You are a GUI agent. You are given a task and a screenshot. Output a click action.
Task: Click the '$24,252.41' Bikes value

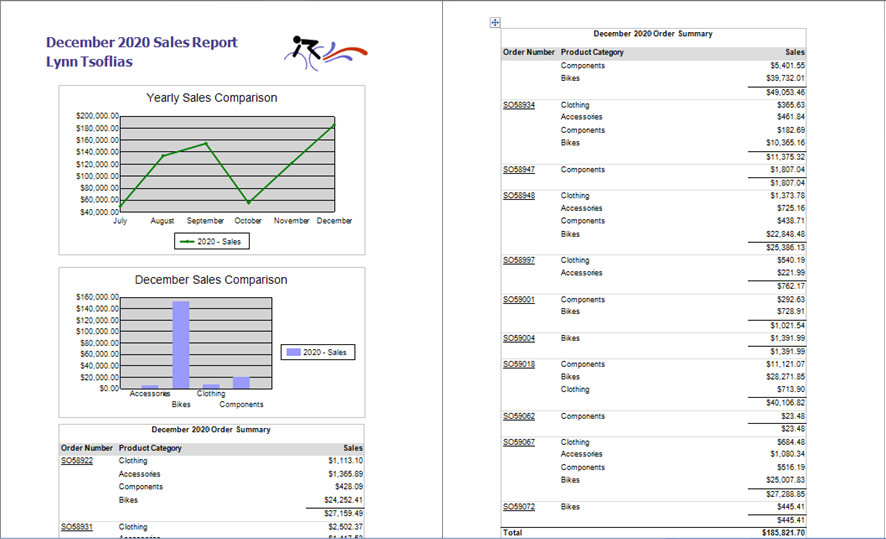click(344, 500)
